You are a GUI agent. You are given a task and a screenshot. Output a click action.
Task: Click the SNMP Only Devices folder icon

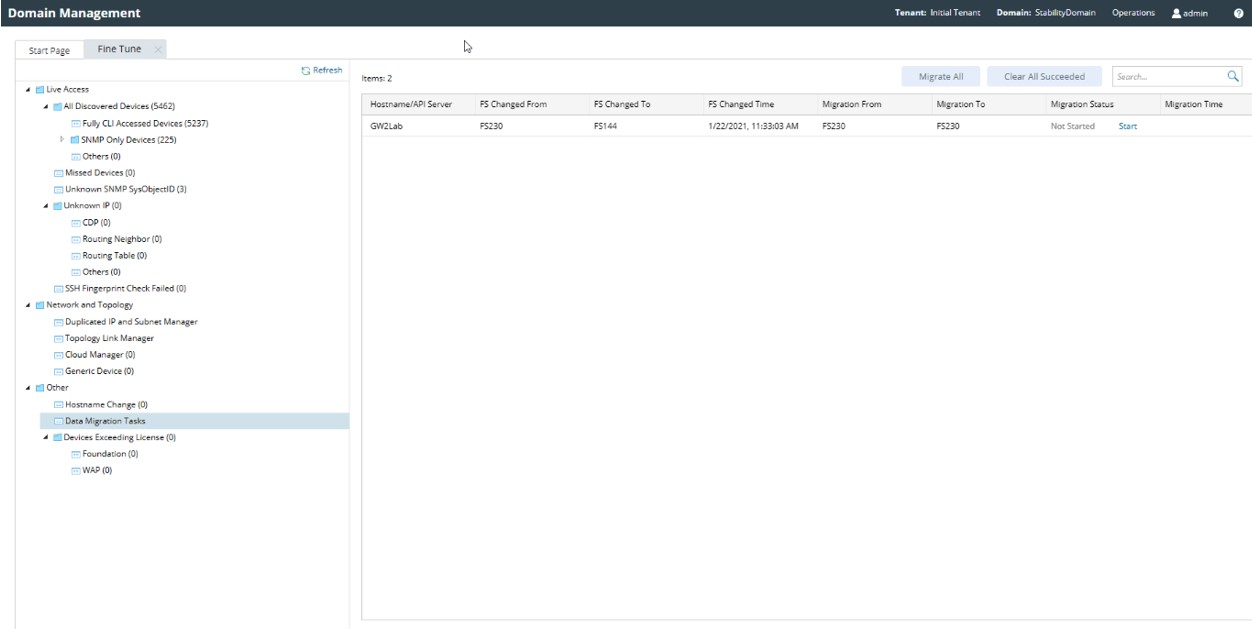coord(75,140)
